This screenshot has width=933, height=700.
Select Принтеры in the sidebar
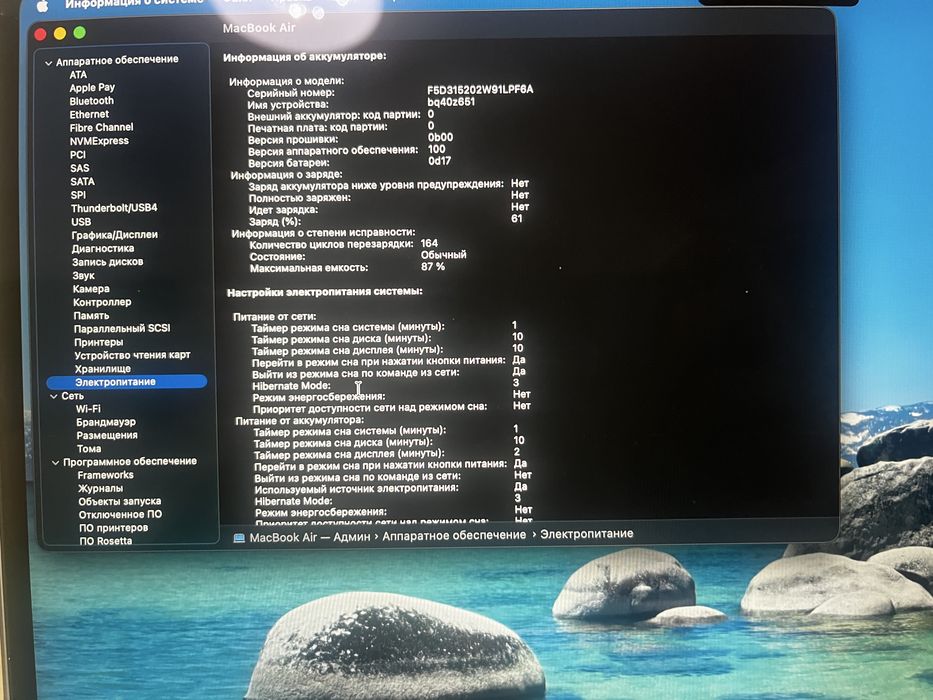99,342
